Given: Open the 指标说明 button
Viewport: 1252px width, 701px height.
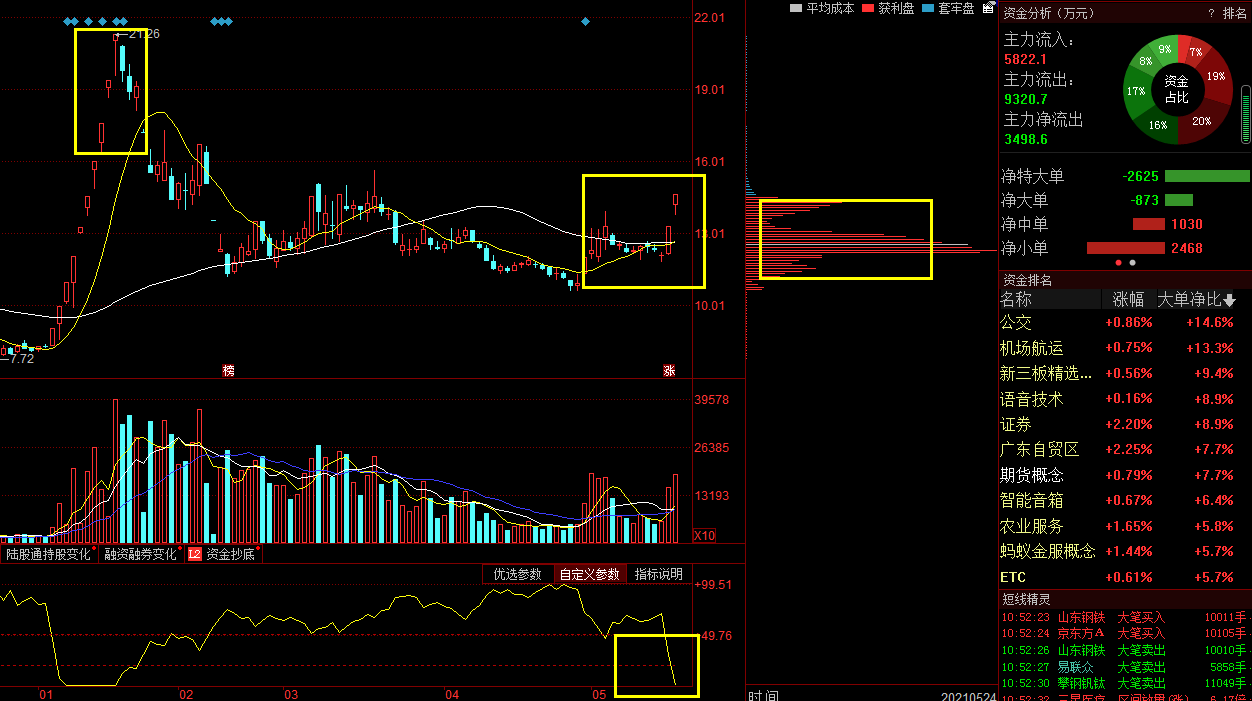Looking at the screenshot, I should [658, 574].
